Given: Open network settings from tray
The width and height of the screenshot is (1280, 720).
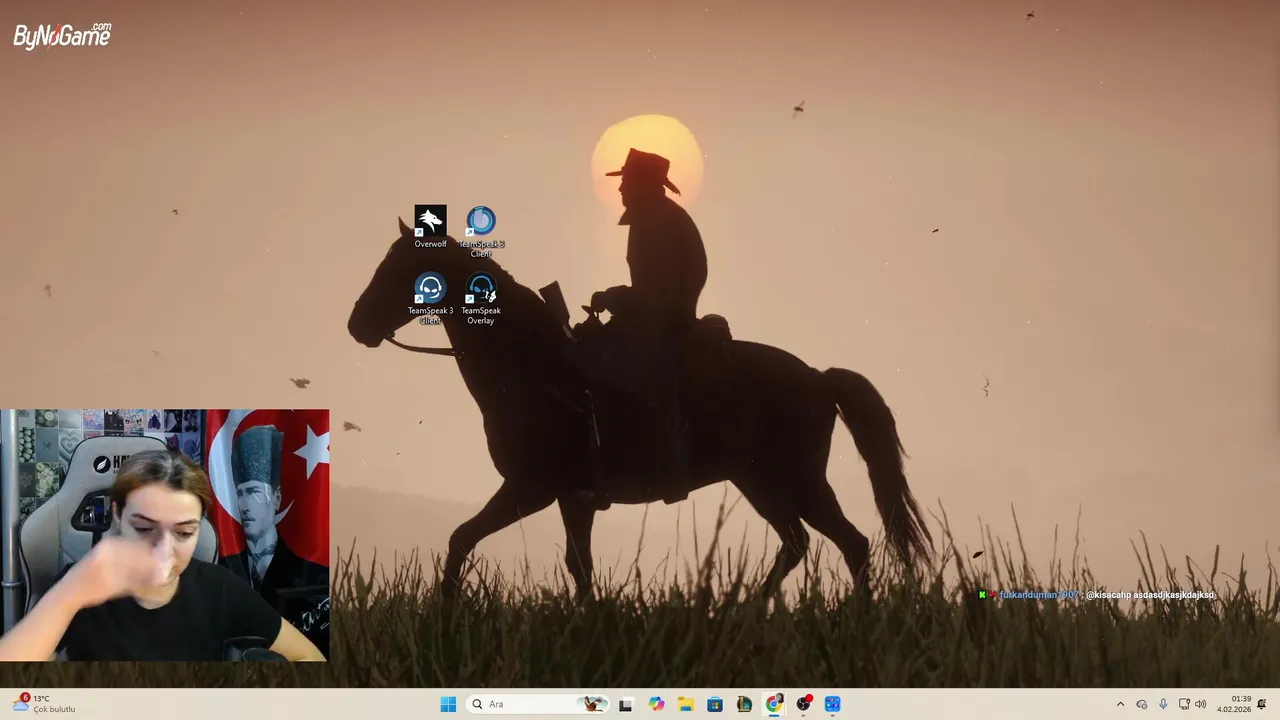Looking at the screenshot, I should pyautogui.click(x=1184, y=704).
